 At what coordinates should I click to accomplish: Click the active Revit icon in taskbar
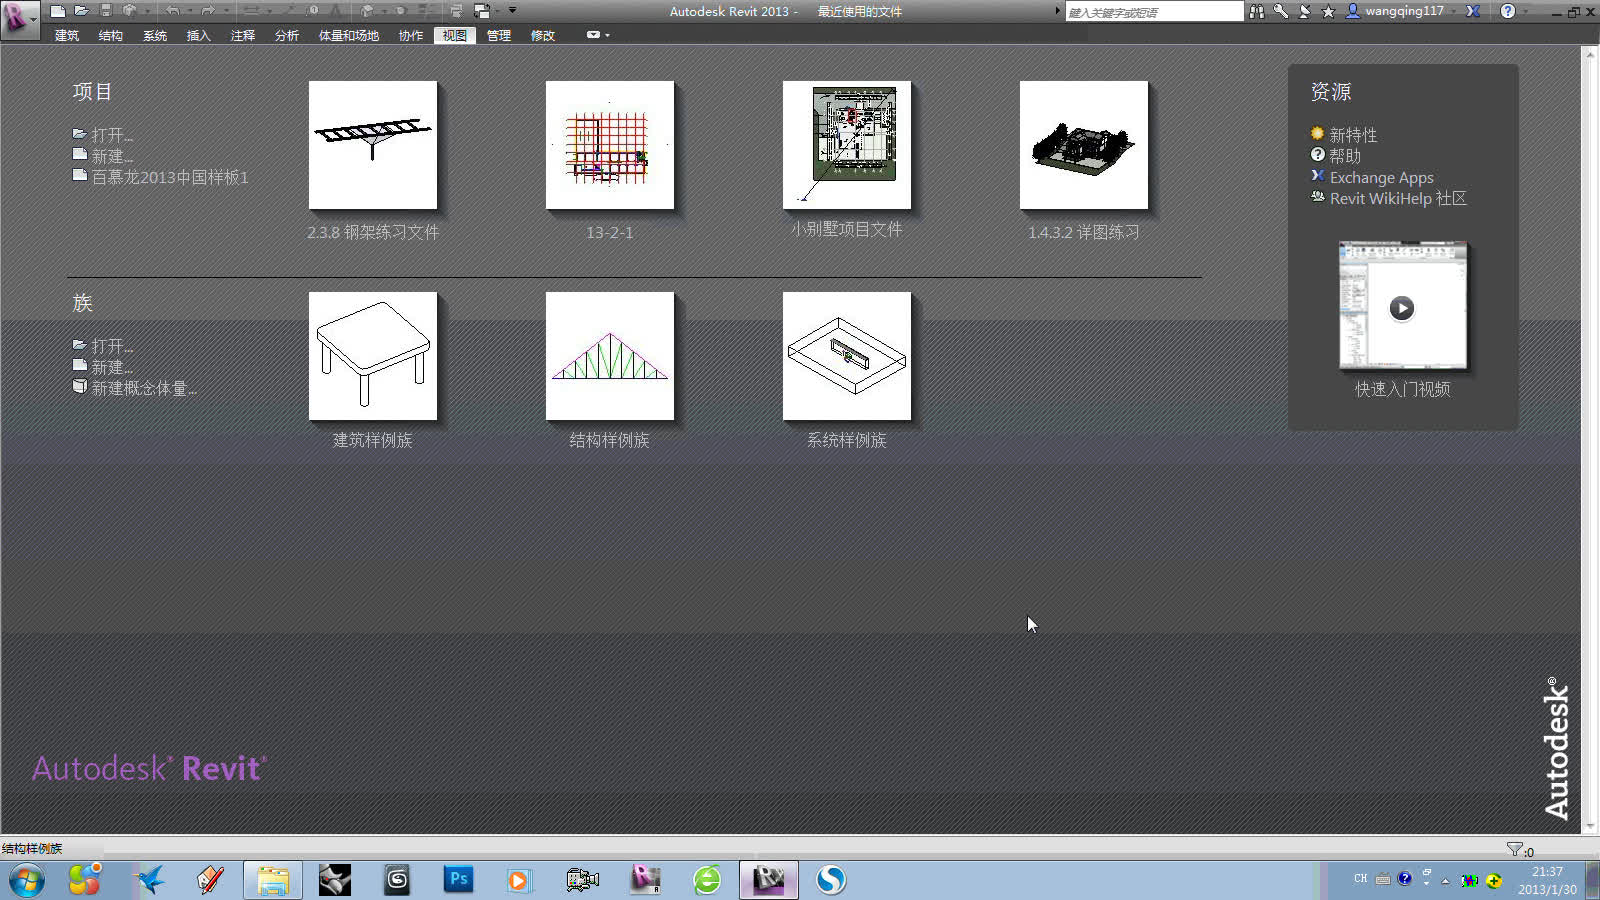click(x=769, y=880)
